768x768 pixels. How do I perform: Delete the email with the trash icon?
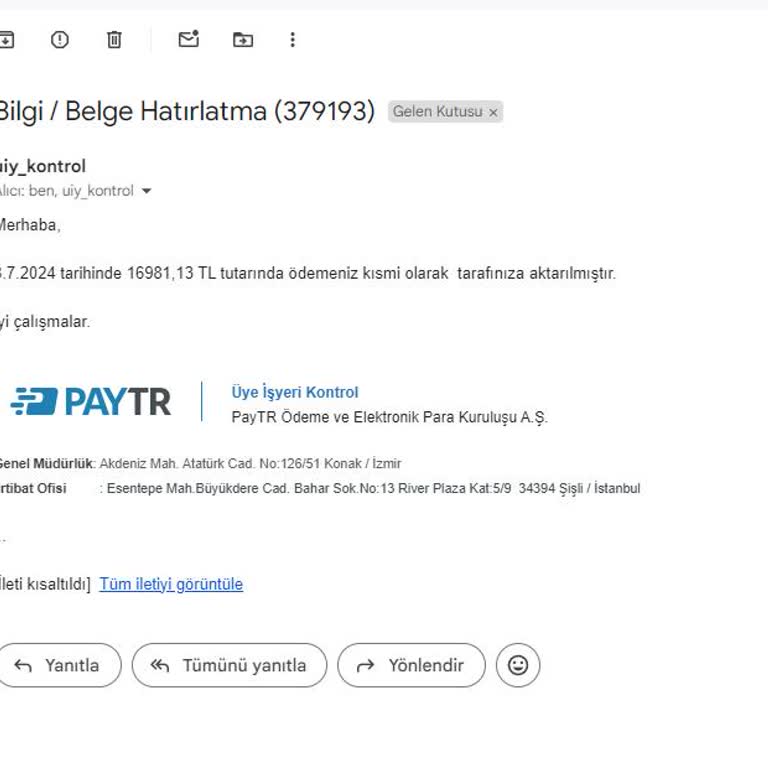tap(114, 40)
